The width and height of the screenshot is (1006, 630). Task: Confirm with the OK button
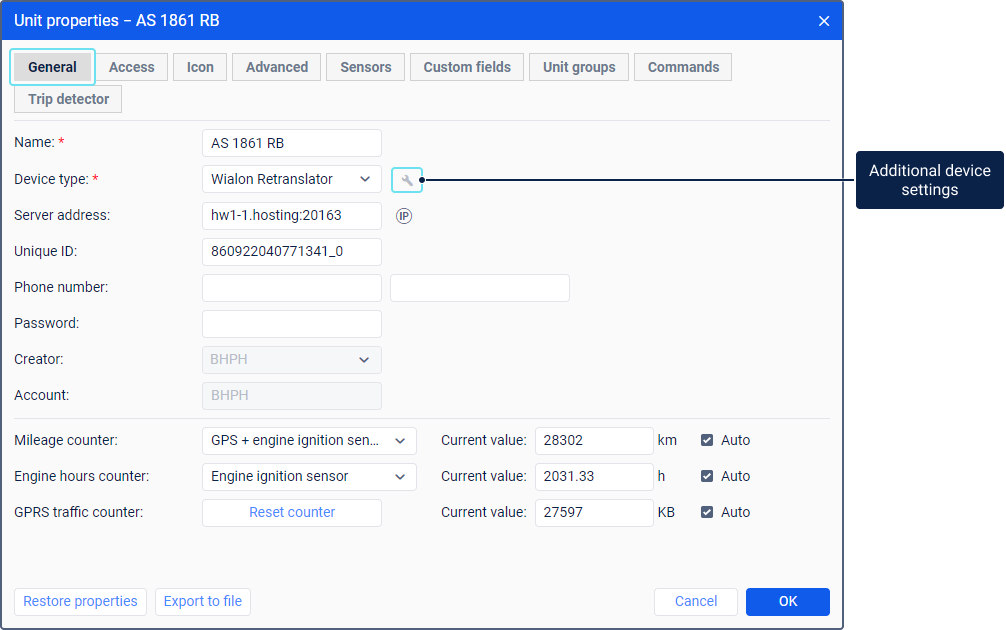coord(788,602)
